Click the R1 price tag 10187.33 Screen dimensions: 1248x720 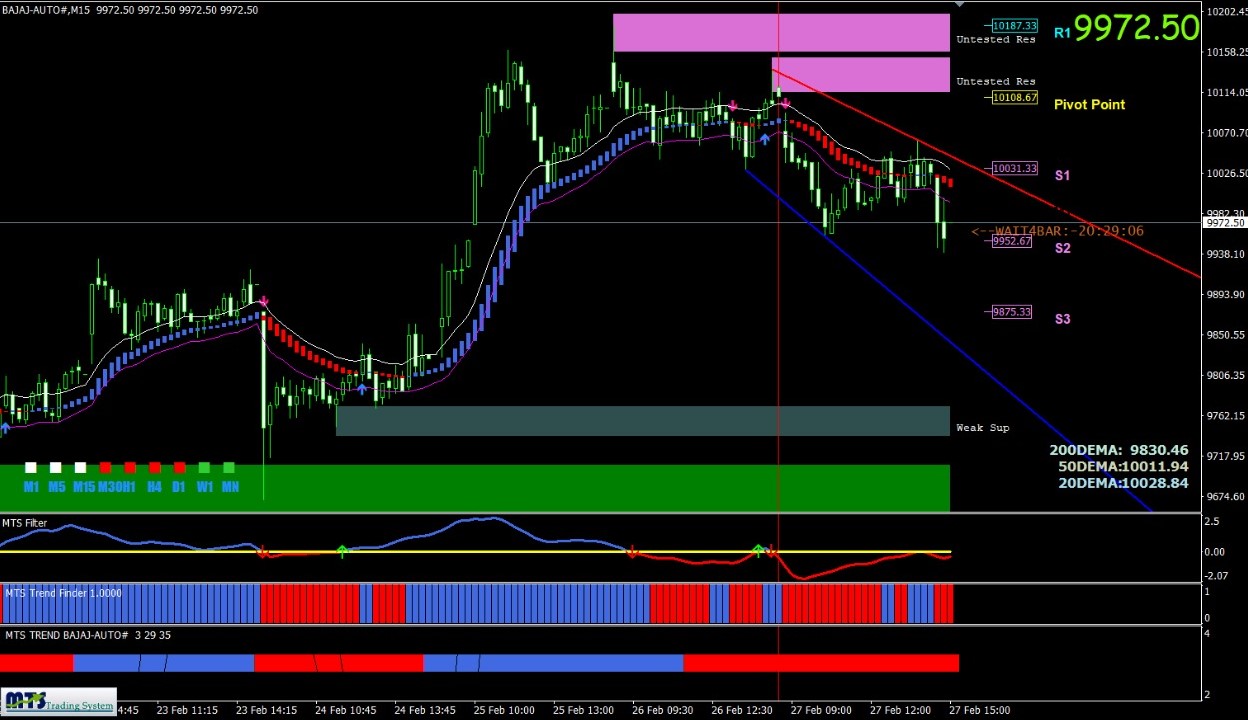point(1014,26)
